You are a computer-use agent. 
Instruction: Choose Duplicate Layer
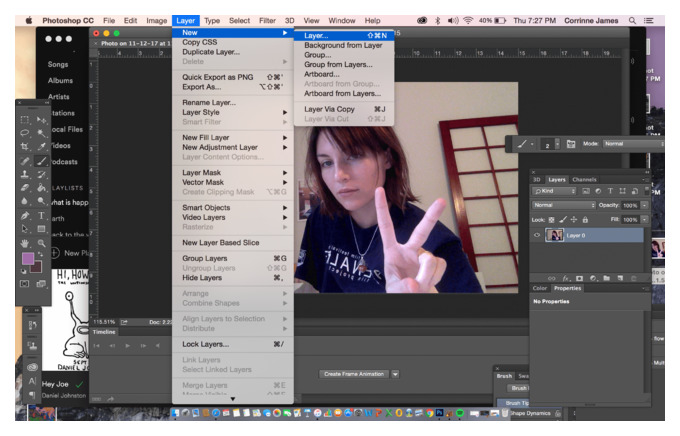point(232,52)
